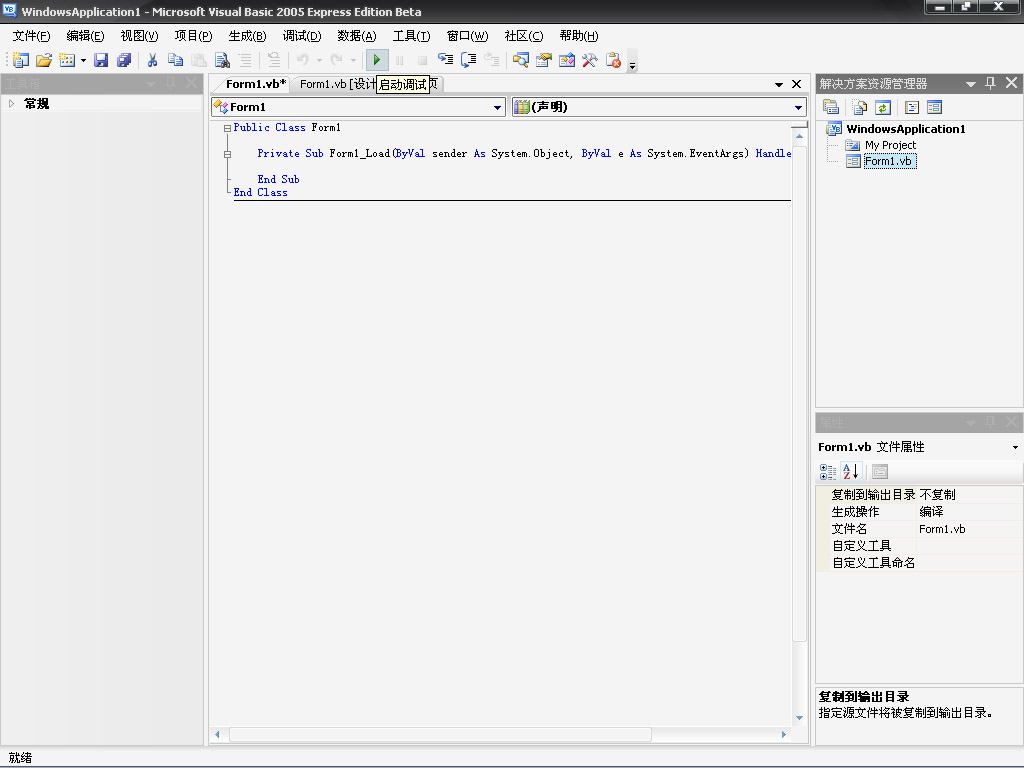Cut selection using the scissors icon
1024x768 pixels.
tap(152, 60)
